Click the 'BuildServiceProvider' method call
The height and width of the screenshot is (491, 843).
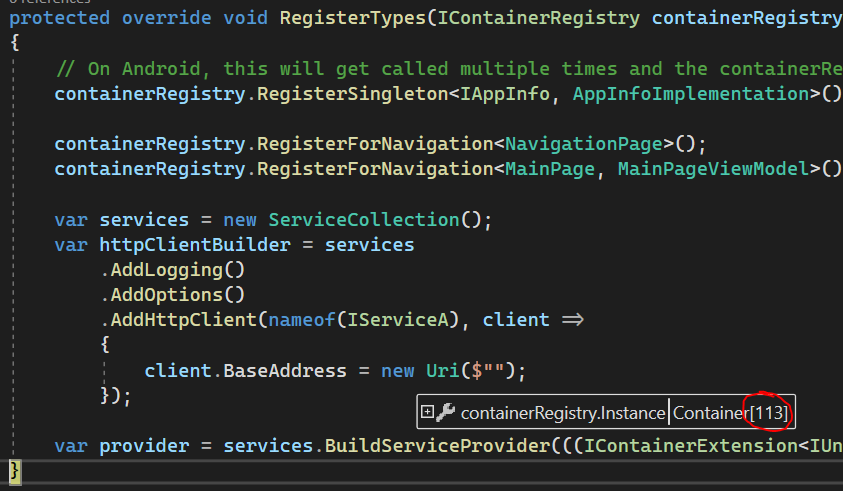[x=437, y=446]
